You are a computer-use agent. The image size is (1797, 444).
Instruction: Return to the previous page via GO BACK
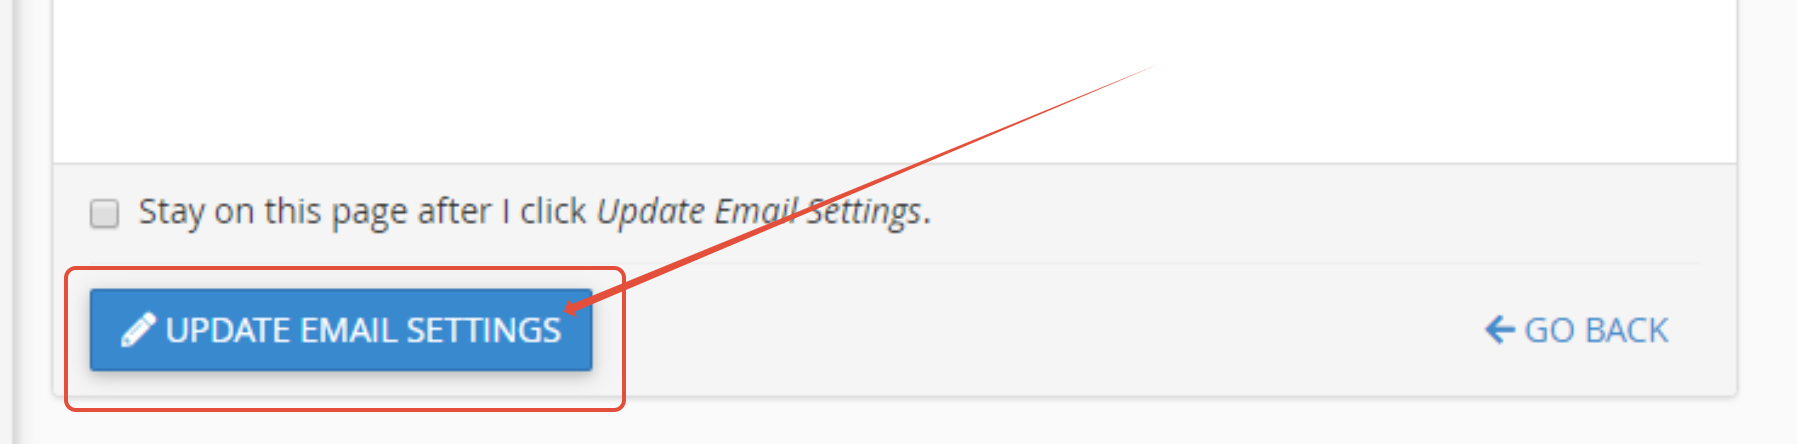coord(1577,330)
